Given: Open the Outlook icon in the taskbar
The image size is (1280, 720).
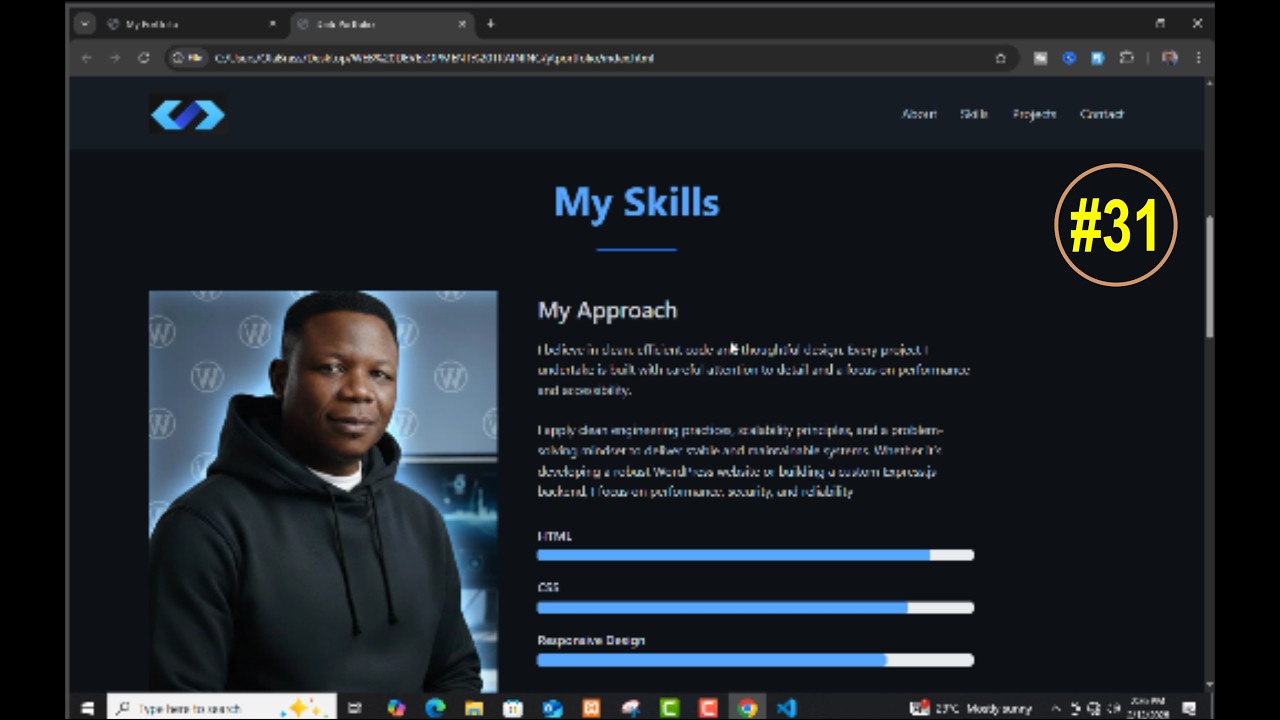Looking at the screenshot, I should 552,708.
